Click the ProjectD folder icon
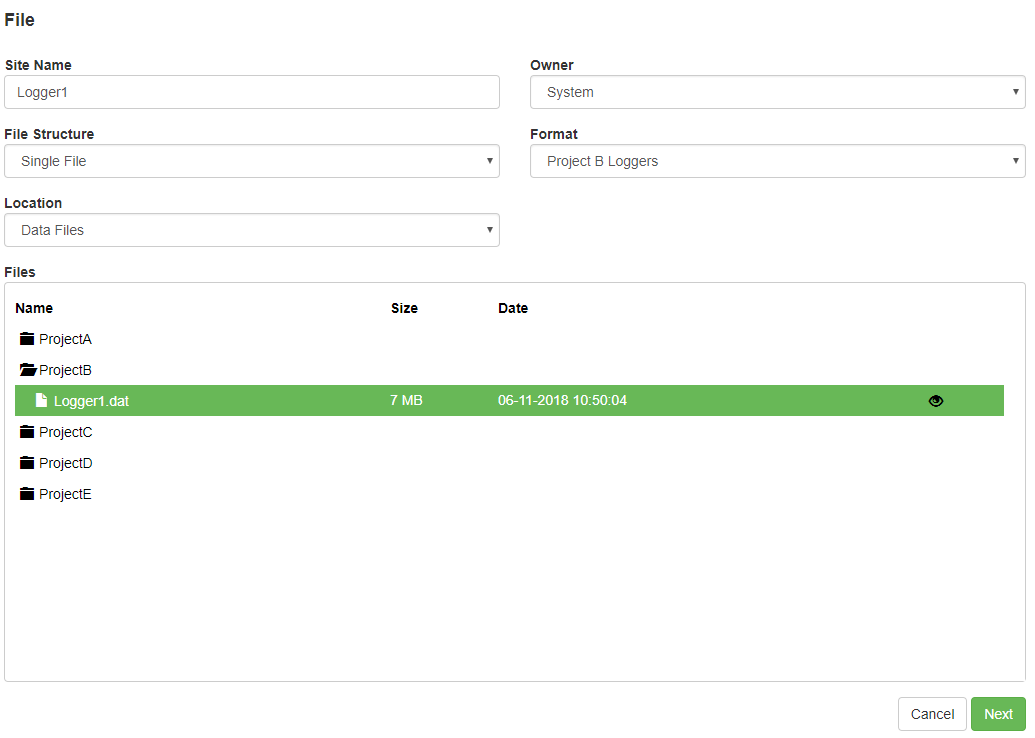Viewport: 1035px width, 738px height. tap(27, 463)
